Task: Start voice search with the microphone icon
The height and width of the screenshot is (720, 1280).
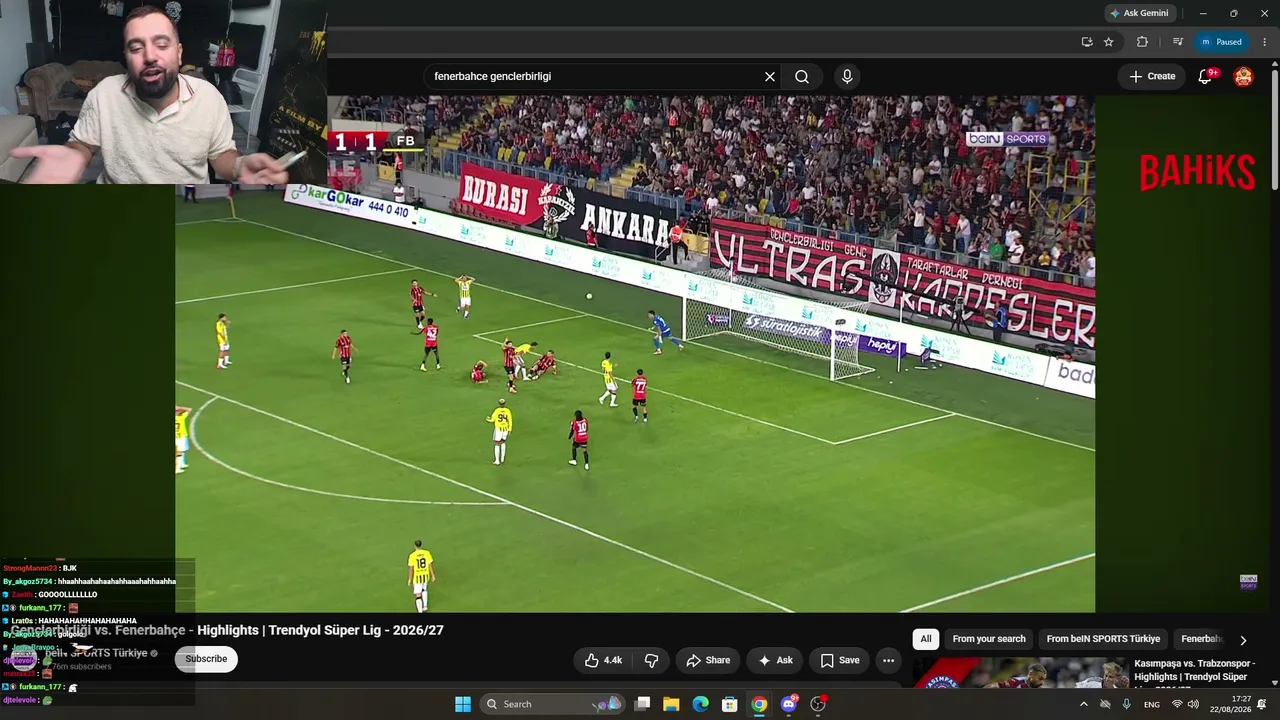Action: (847, 77)
